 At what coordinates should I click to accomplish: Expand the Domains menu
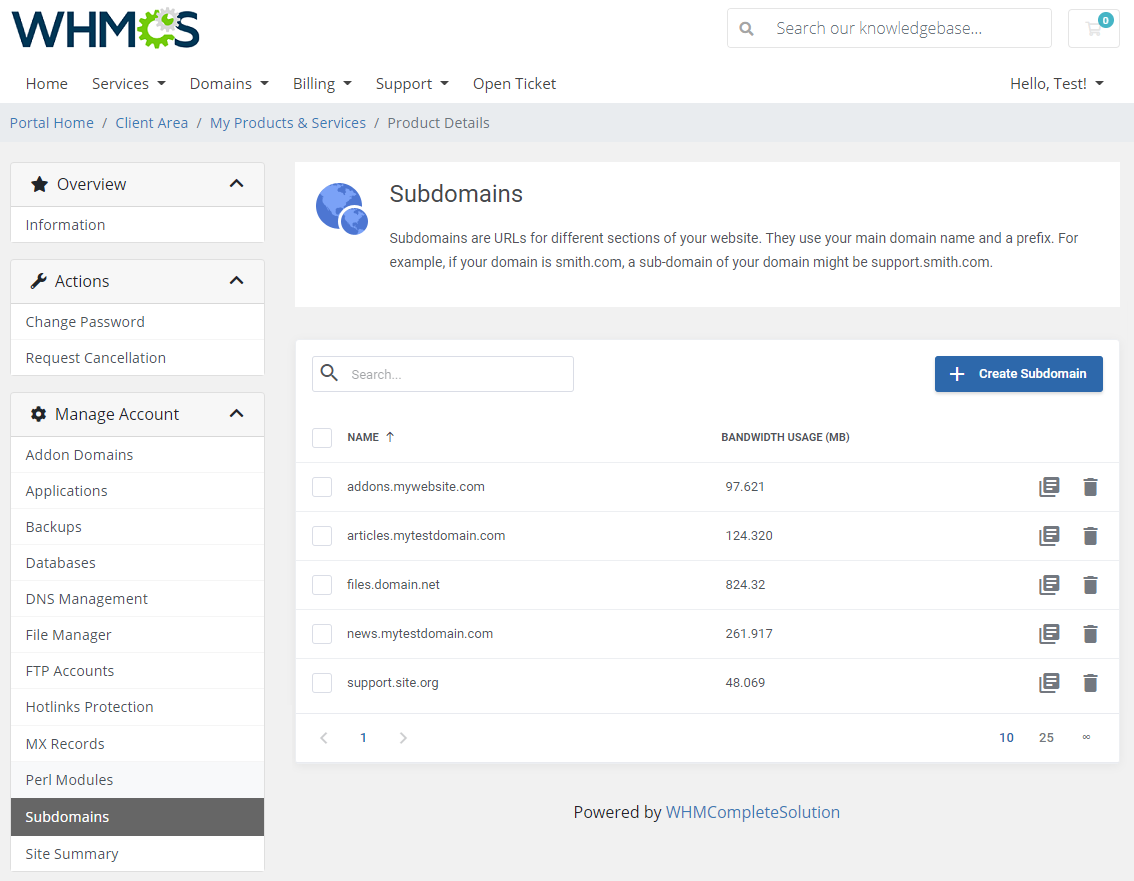228,83
